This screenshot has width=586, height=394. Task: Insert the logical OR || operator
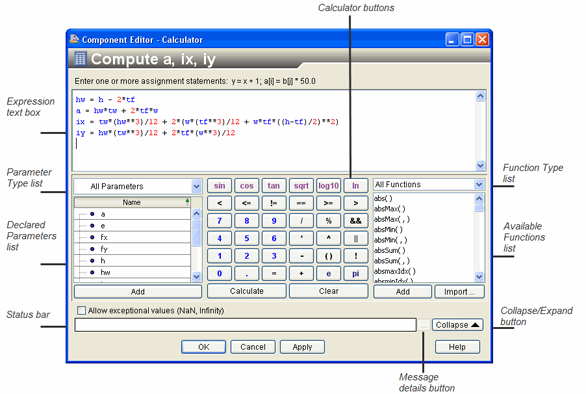(356, 238)
